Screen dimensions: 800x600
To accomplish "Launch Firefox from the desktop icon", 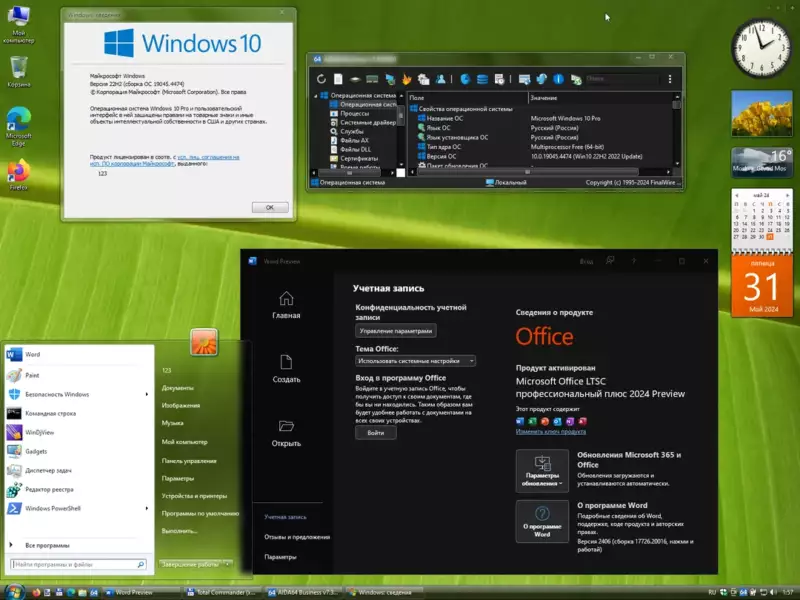I will tap(19, 175).
